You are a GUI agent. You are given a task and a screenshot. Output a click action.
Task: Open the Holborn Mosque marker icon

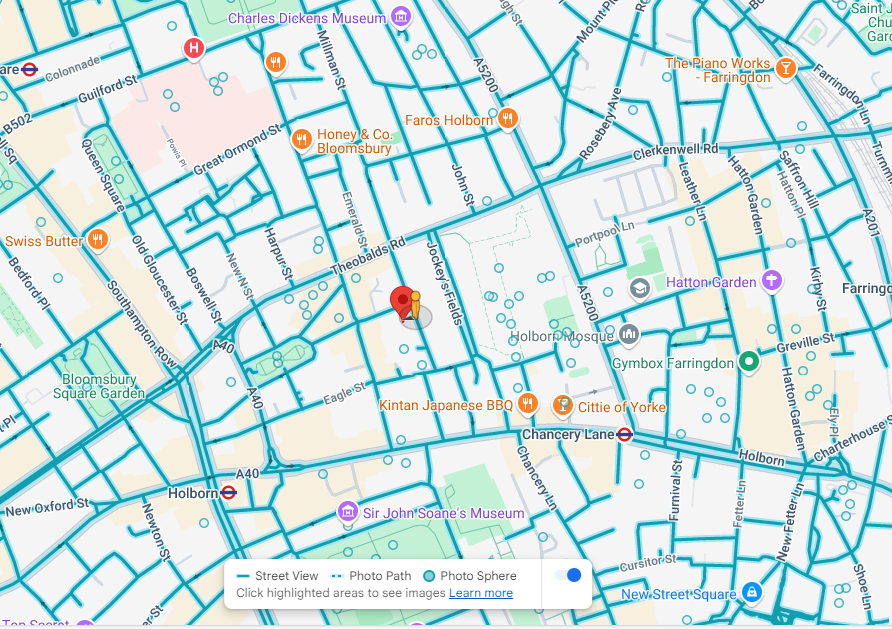(629, 334)
